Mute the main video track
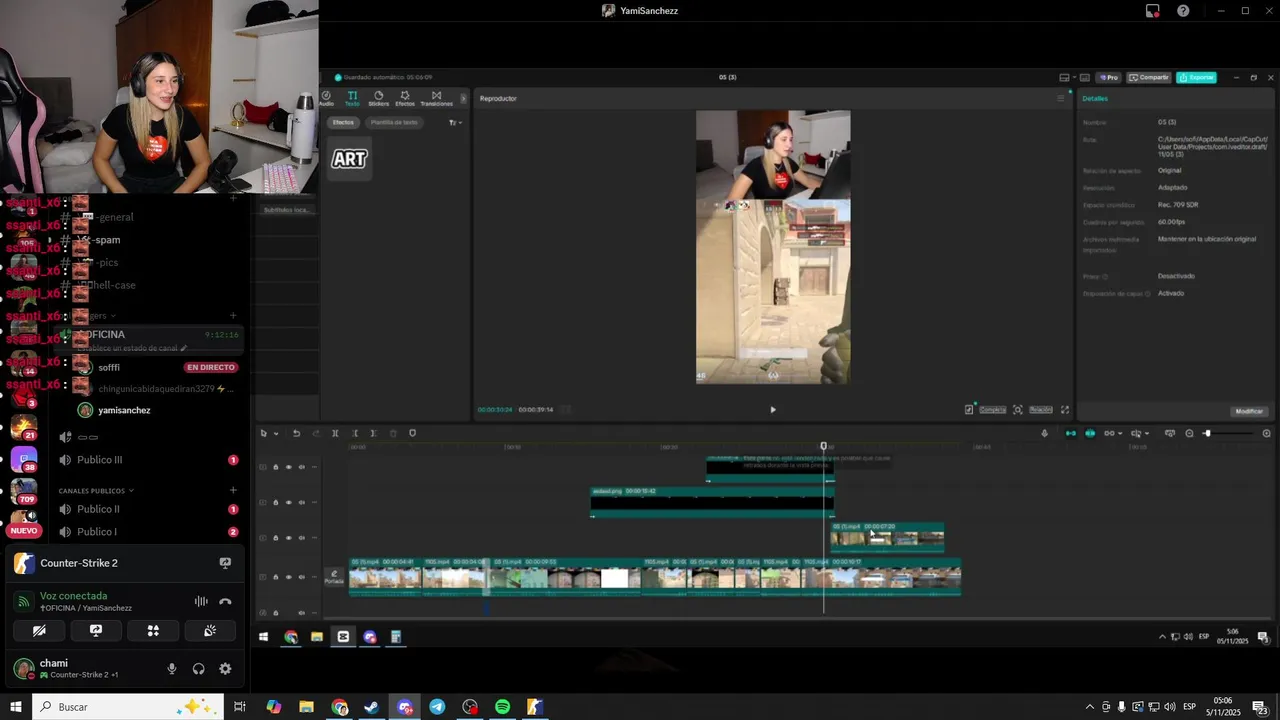Screen dimensions: 1280x720 [301, 577]
